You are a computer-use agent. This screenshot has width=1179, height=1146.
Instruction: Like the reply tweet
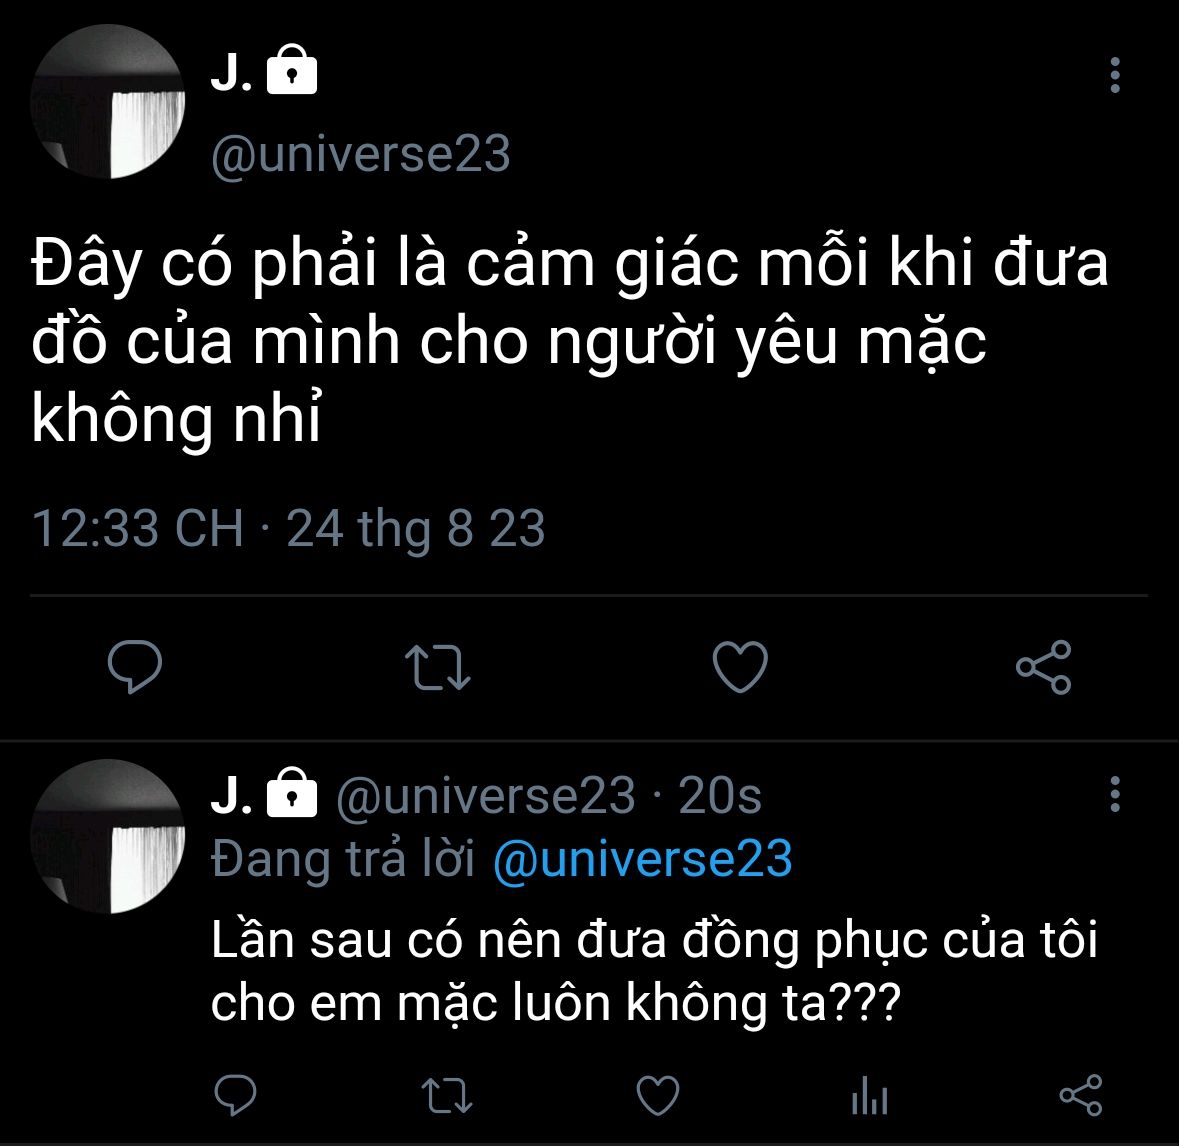click(x=658, y=1095)
